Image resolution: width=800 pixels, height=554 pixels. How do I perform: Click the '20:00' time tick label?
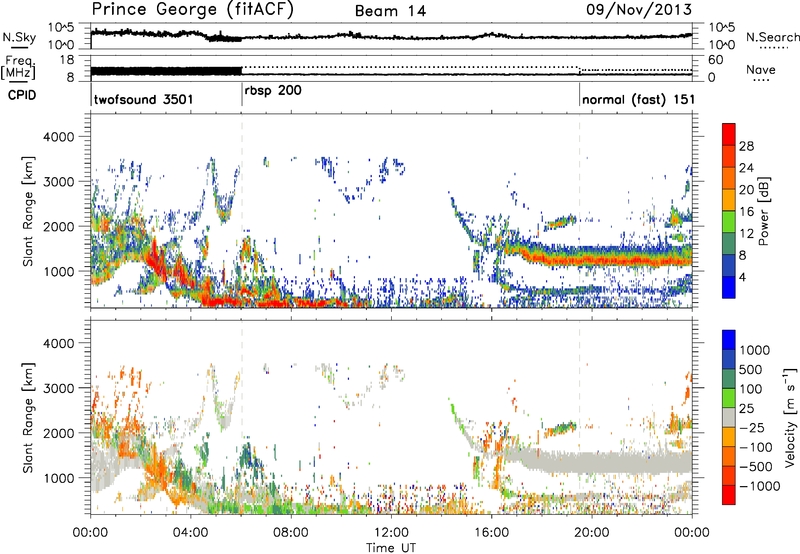point(591,533)
